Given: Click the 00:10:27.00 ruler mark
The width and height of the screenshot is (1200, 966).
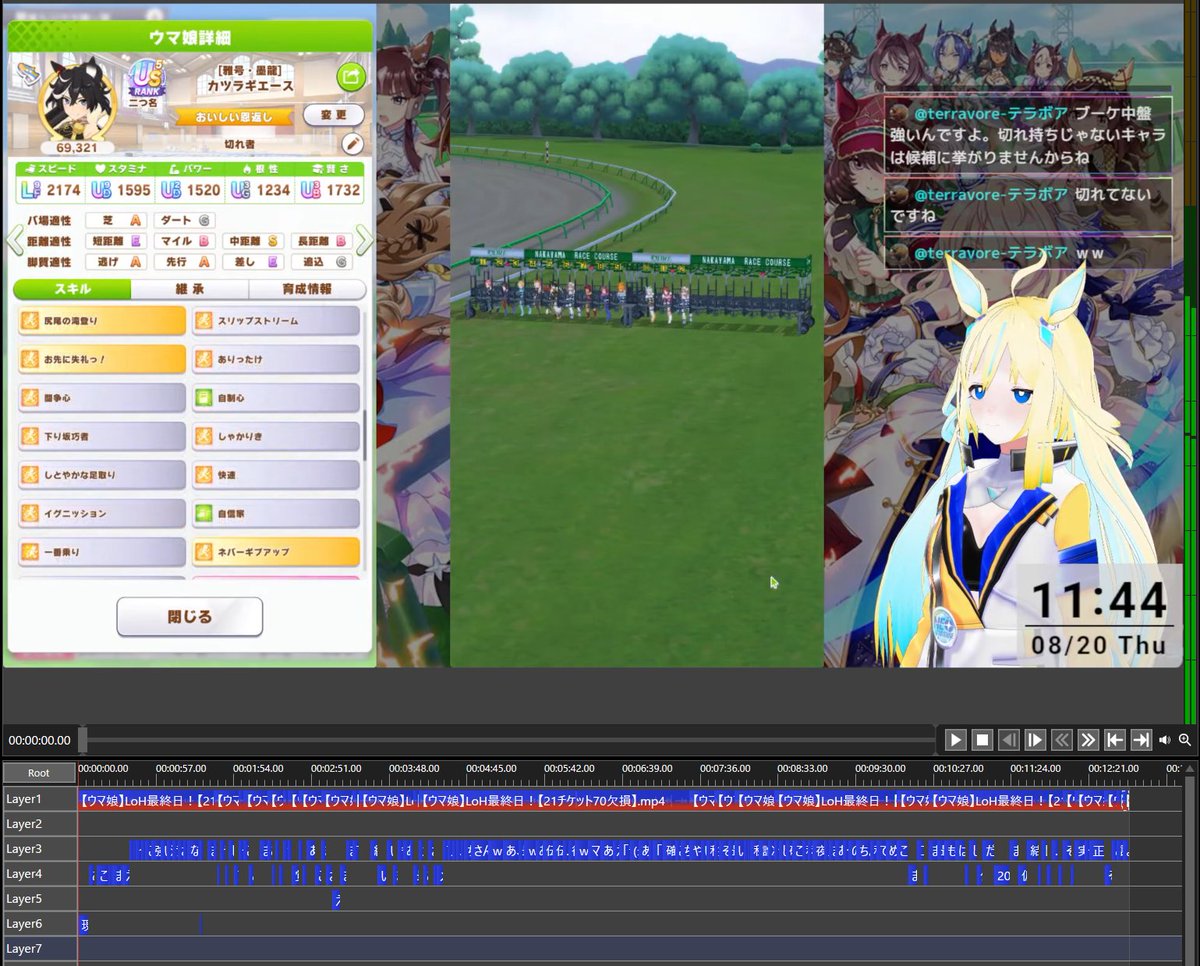Looking at the screenshot, I should pos(958,768).
